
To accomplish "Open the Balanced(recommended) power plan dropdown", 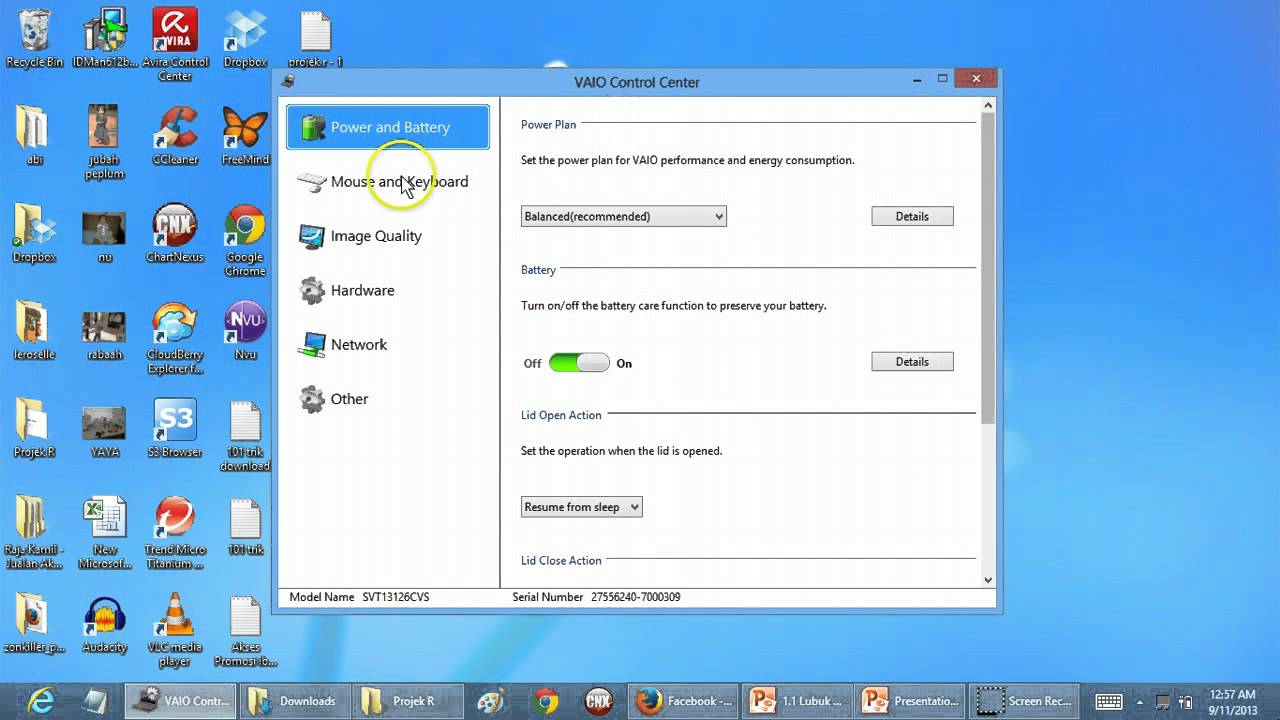I will click(x=623, y=216).
